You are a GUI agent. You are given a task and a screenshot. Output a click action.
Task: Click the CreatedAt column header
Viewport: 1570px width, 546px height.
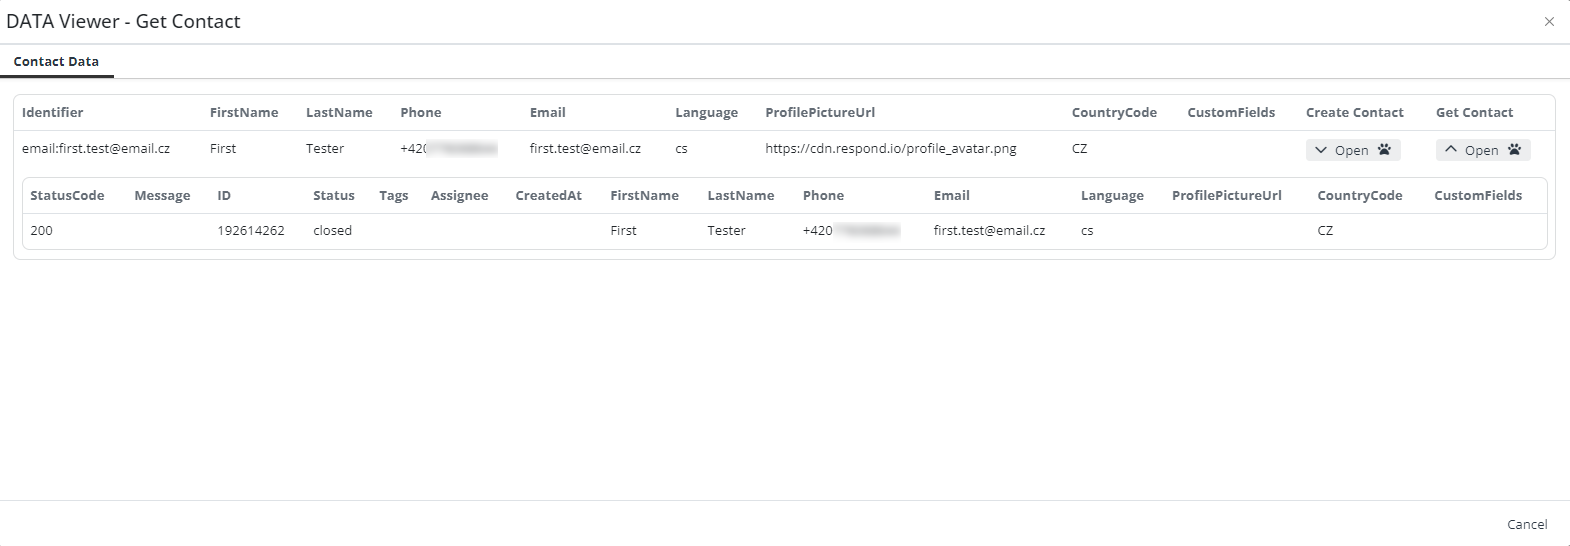548,196
